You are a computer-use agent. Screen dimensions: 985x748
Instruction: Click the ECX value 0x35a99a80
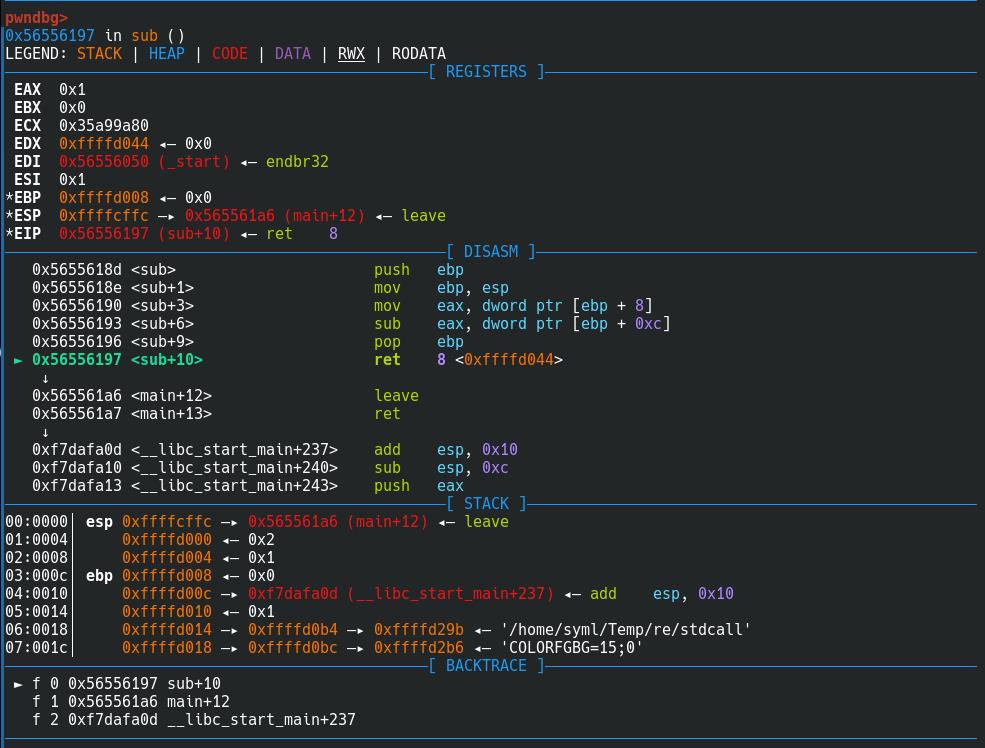103,126
